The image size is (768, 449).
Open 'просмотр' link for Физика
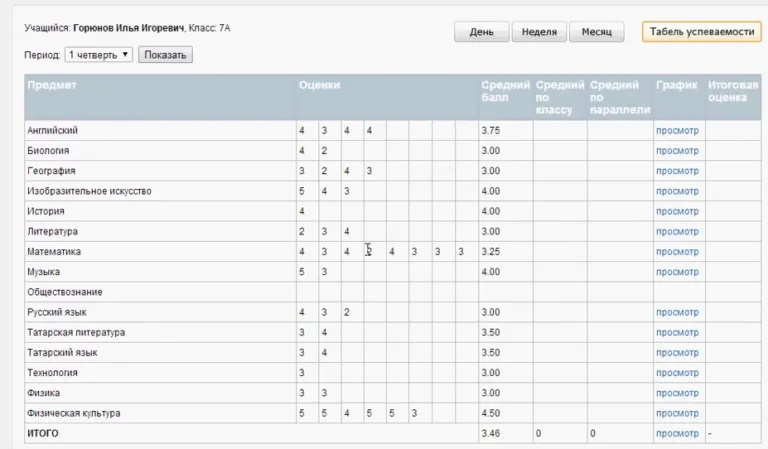tap(677, 393)
